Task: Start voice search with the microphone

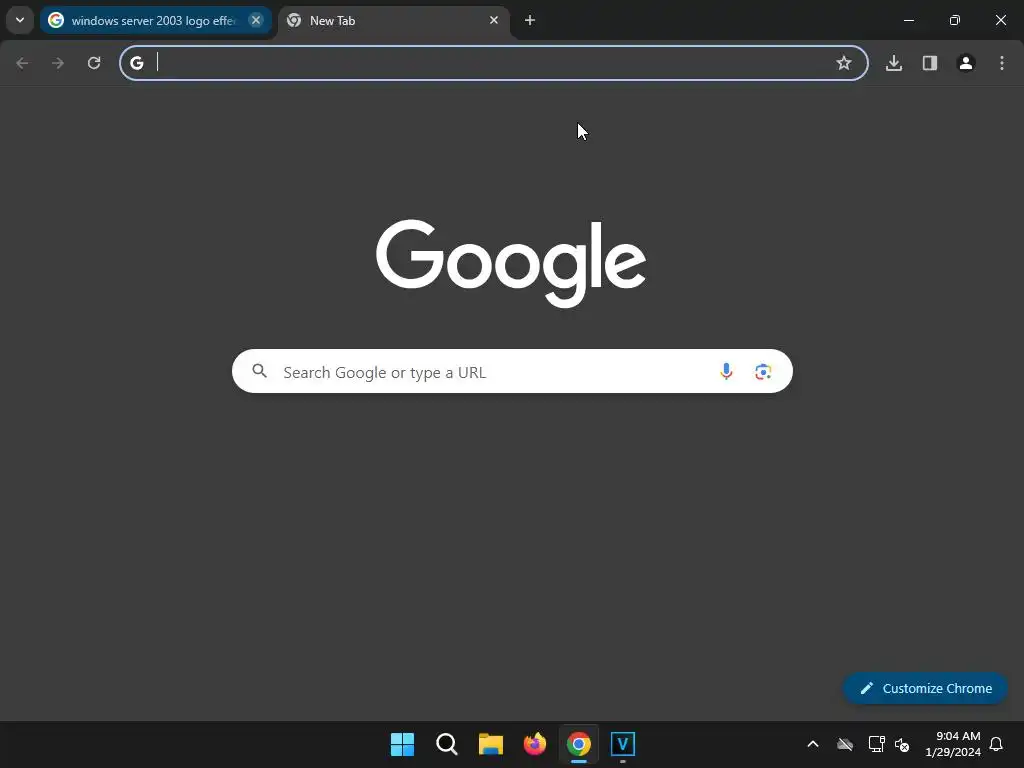Action: click(x=726, y=372)
